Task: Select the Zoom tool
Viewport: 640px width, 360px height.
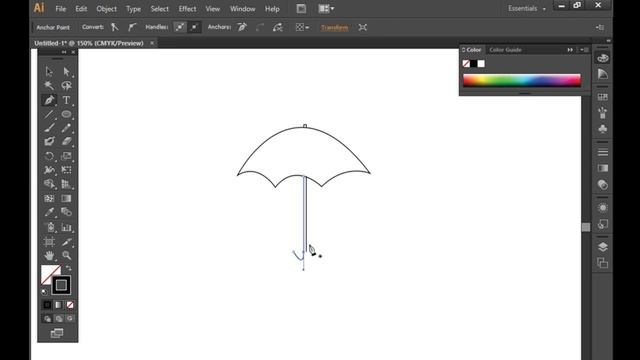Action: click(66, 256)
